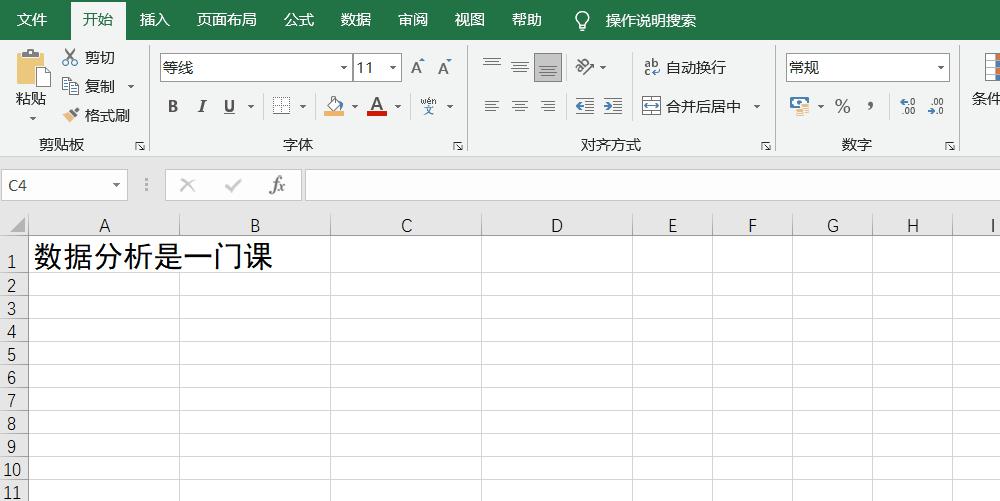1000x501 pixels.
Task: Toggle underline formatting U
Action: 230,106
